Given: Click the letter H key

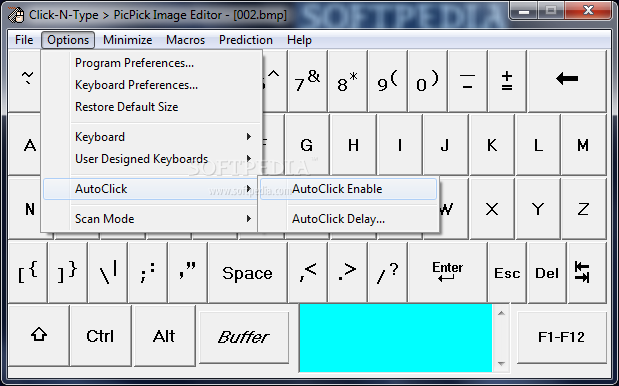Looking at the screenshot, I should [x=353, y=145].
